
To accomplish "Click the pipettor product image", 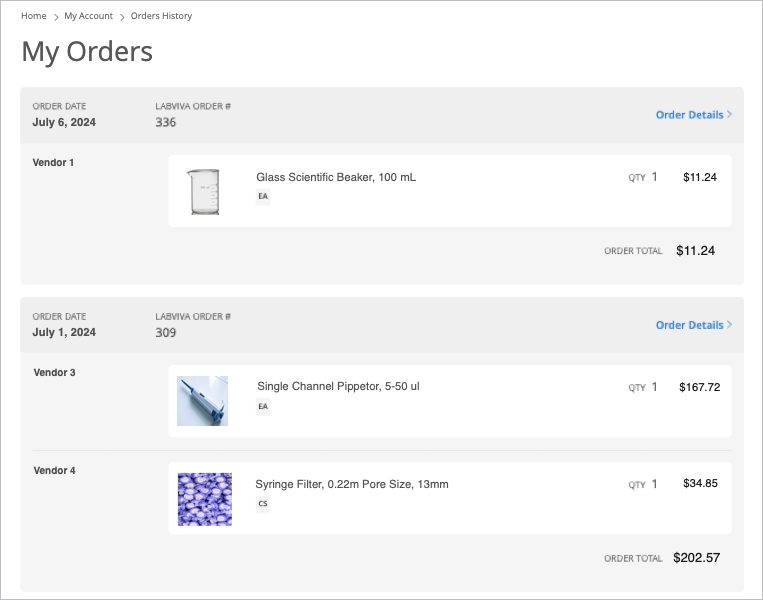I will [202, 401].
